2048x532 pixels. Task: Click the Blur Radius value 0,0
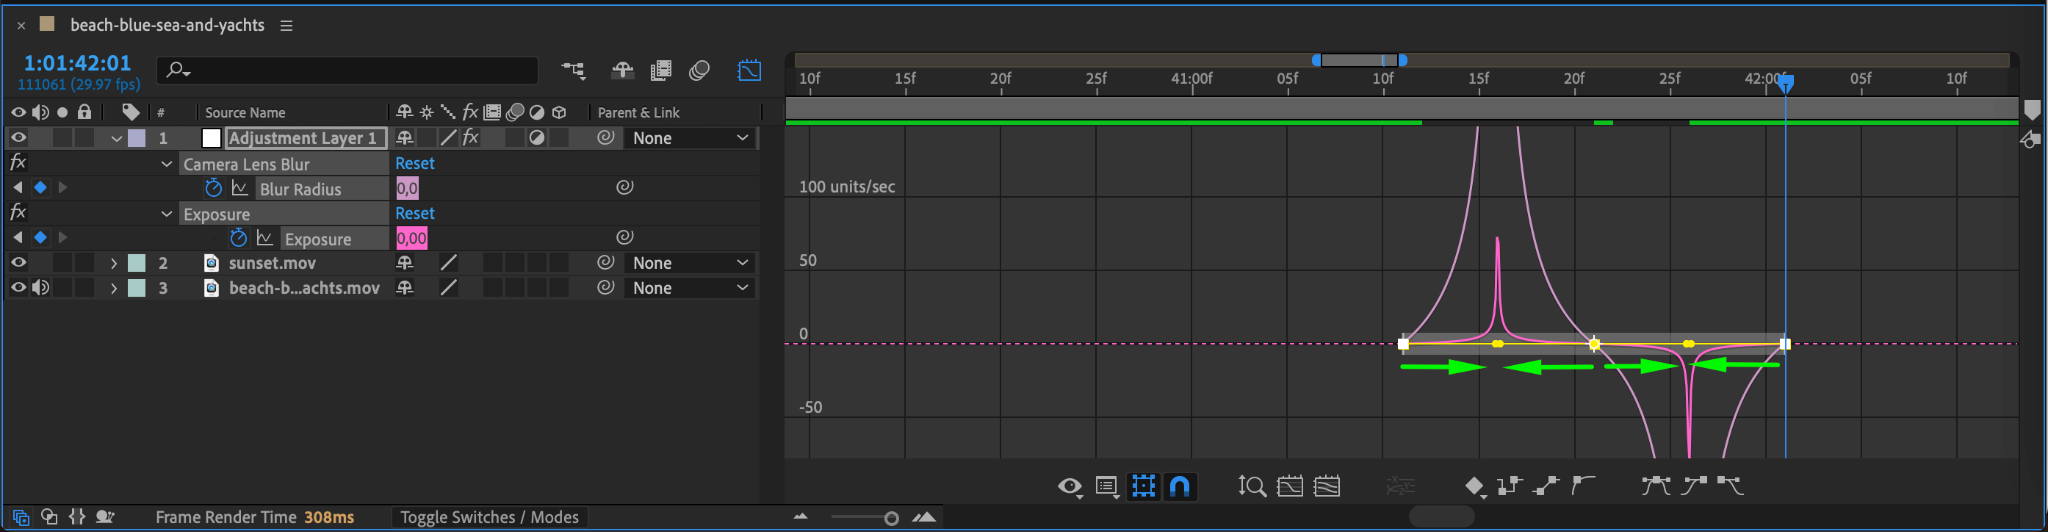407,188
